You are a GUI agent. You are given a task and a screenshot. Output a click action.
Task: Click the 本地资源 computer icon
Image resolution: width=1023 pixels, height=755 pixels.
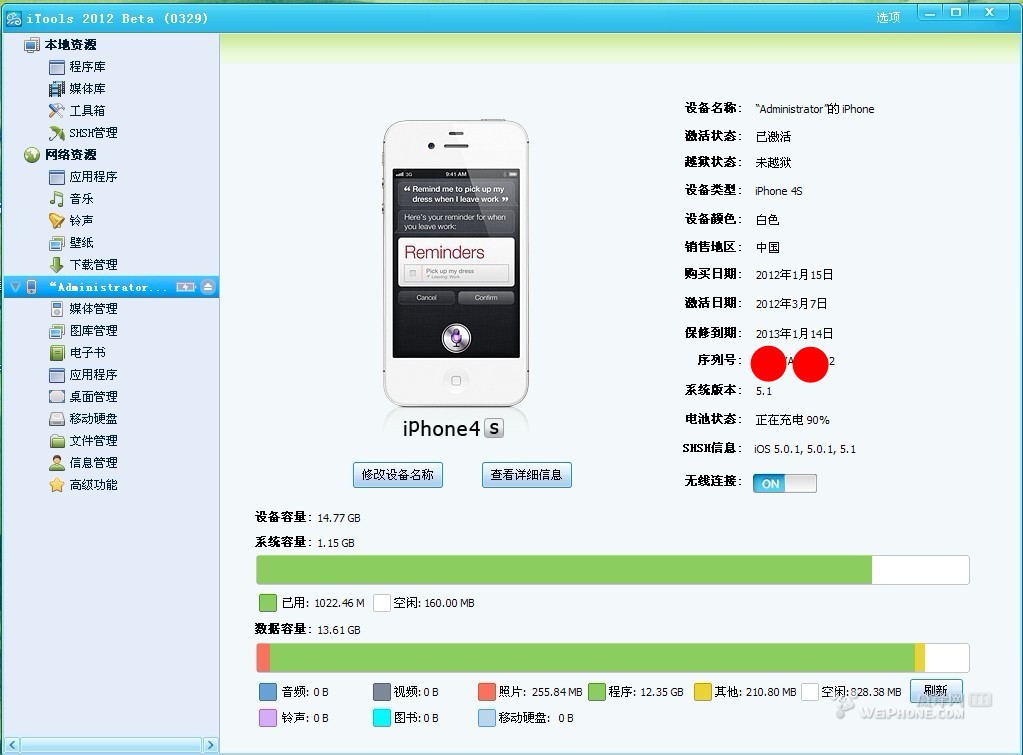(x=31, y=45)
